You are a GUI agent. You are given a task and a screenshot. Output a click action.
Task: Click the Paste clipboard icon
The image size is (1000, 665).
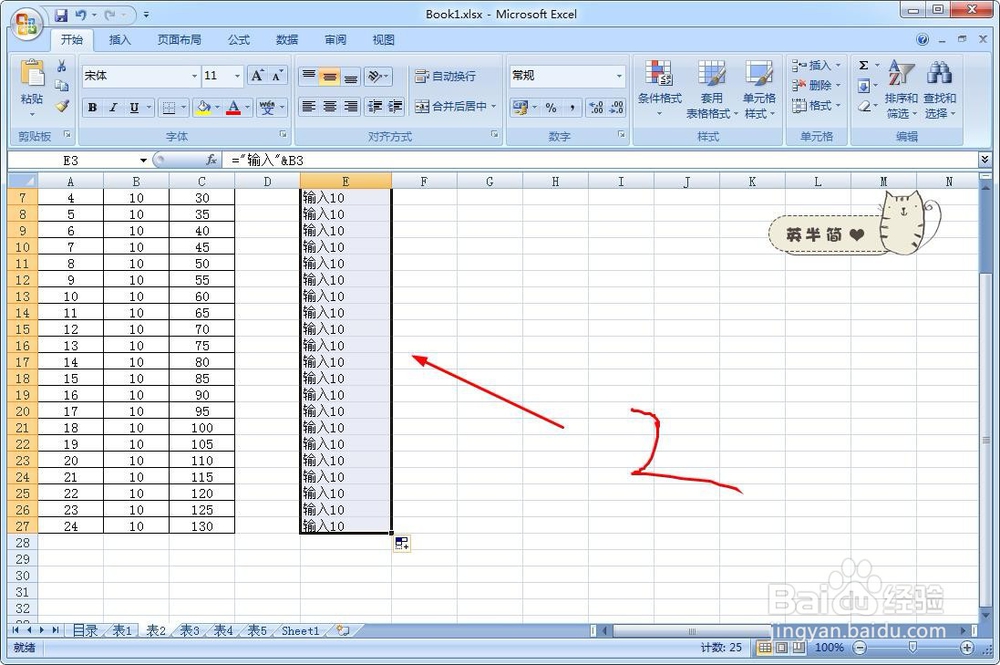tap(31, 74)
